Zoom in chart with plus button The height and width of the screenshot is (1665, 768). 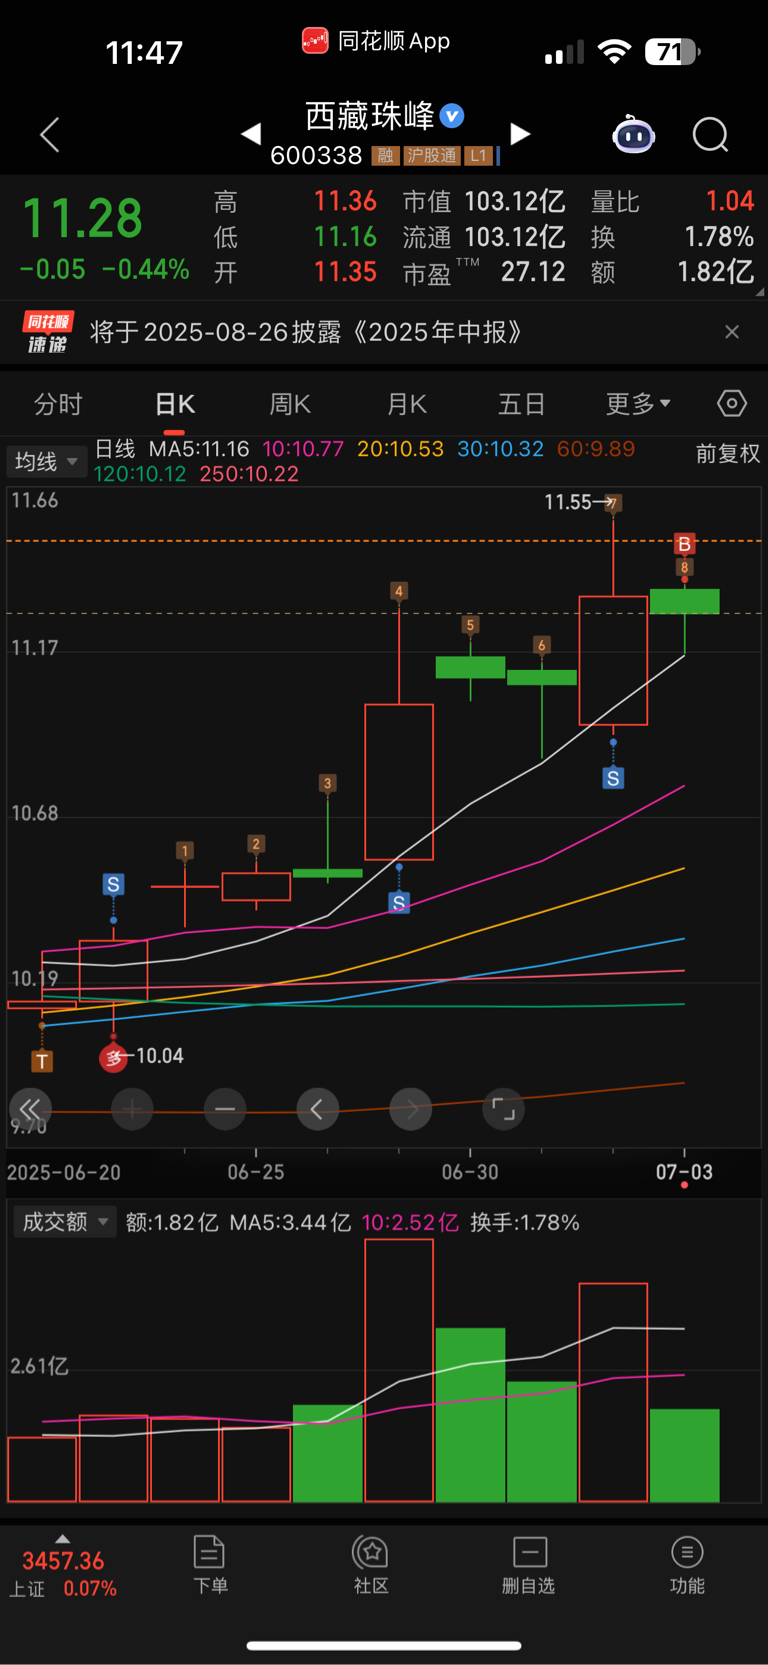coord(132,1109)
